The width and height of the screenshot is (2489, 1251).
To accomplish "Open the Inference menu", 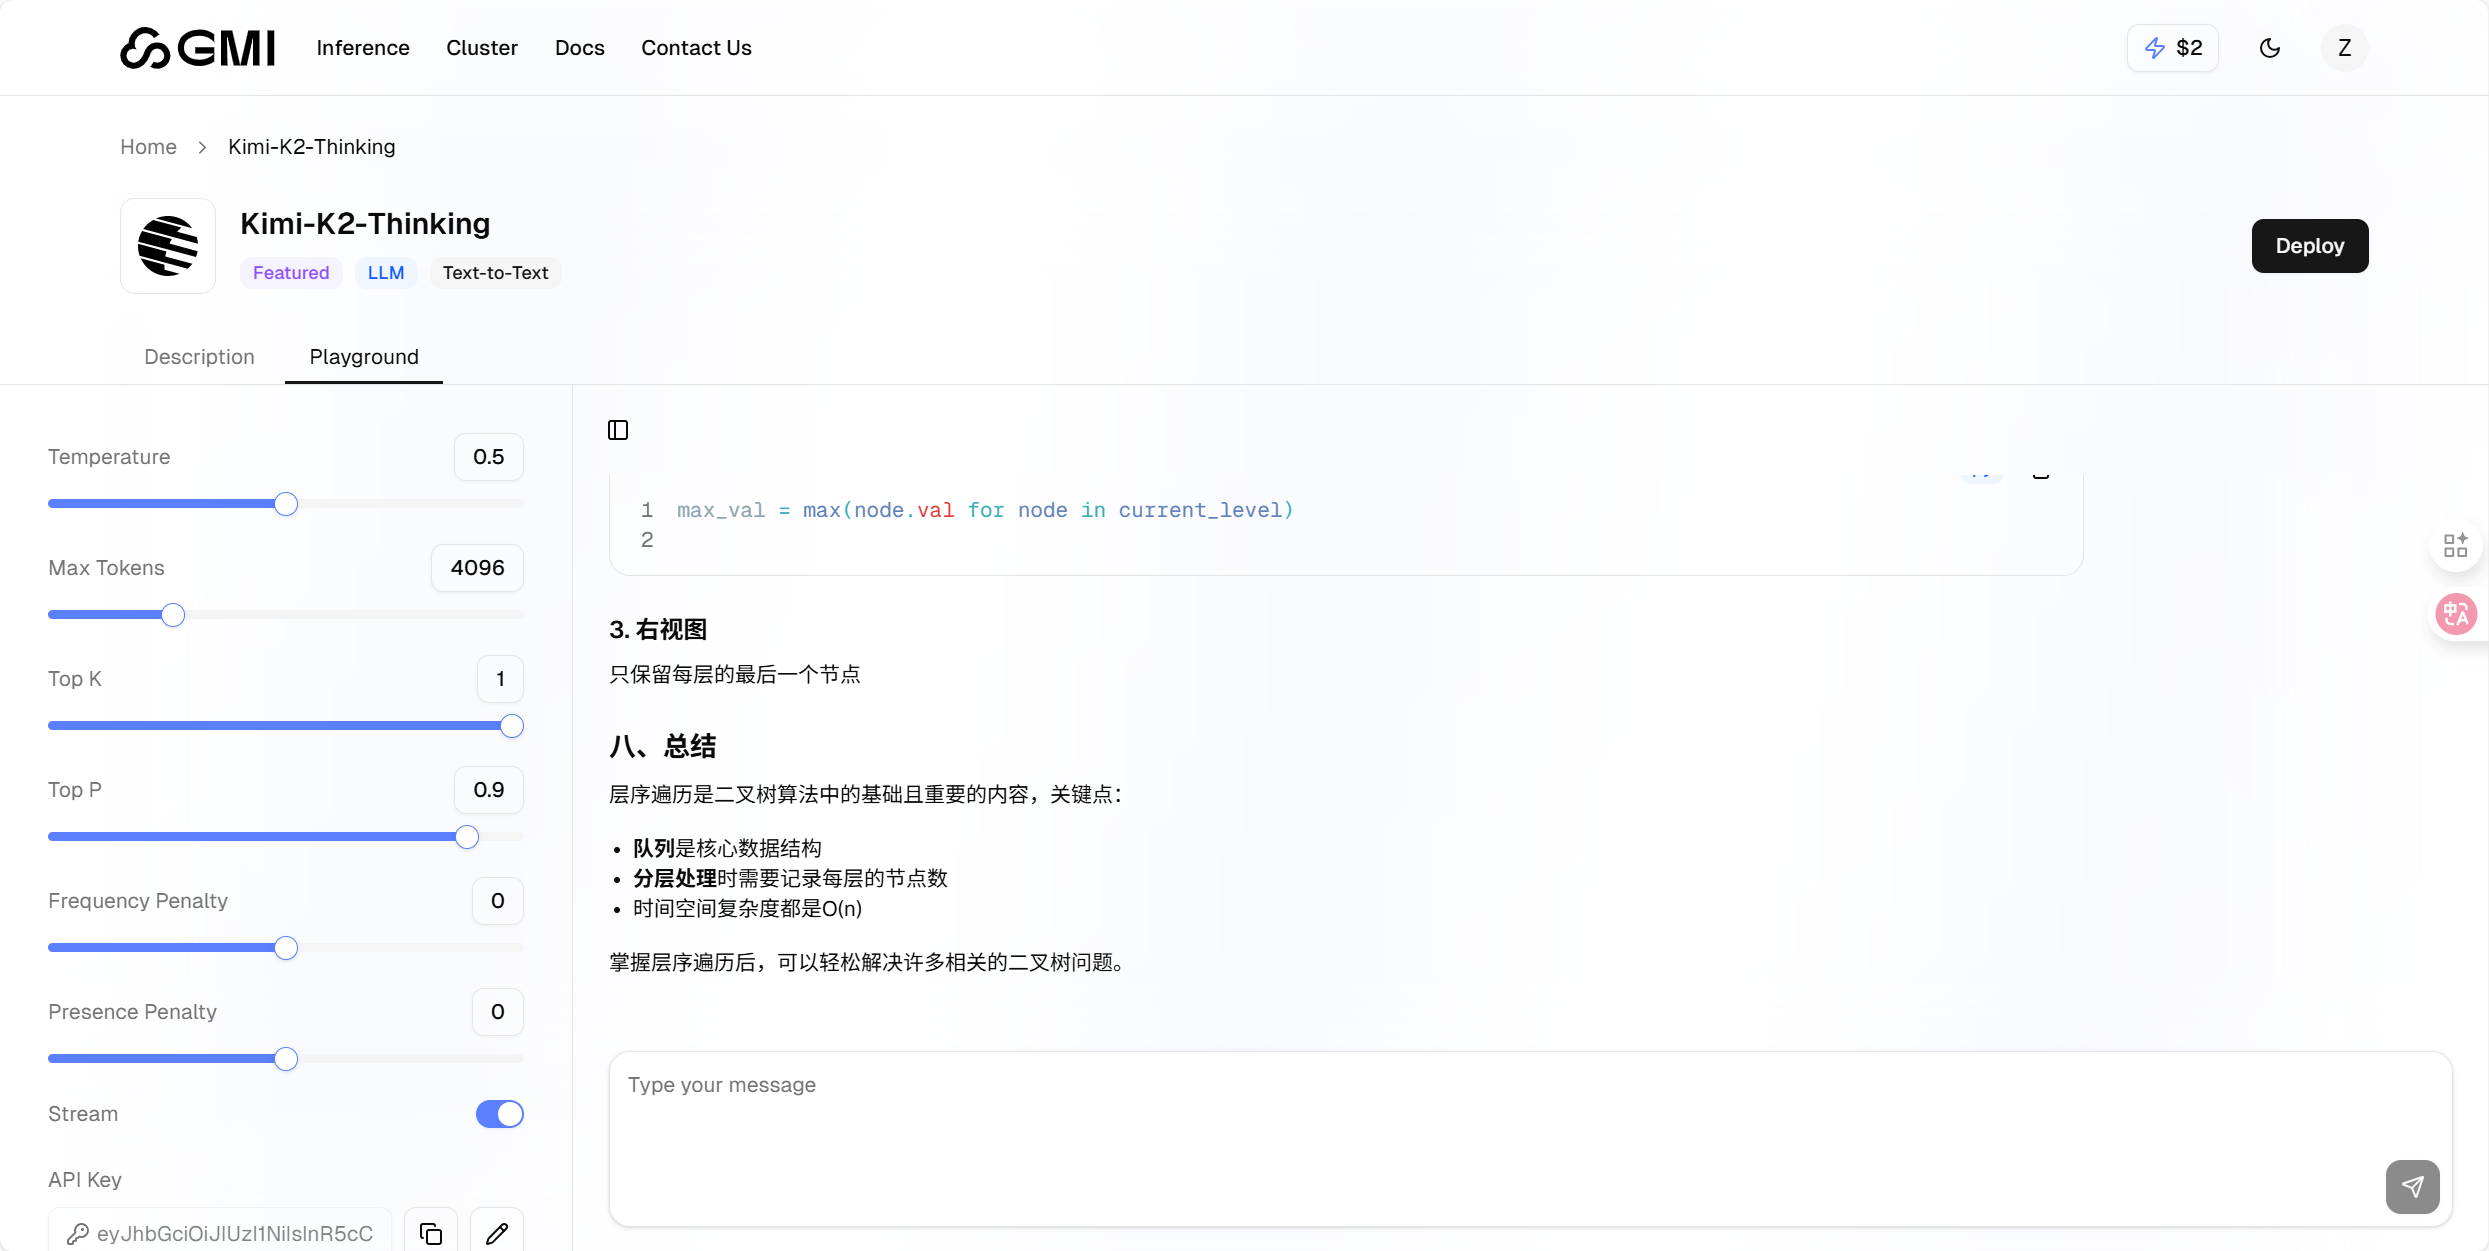I will 363,48.
